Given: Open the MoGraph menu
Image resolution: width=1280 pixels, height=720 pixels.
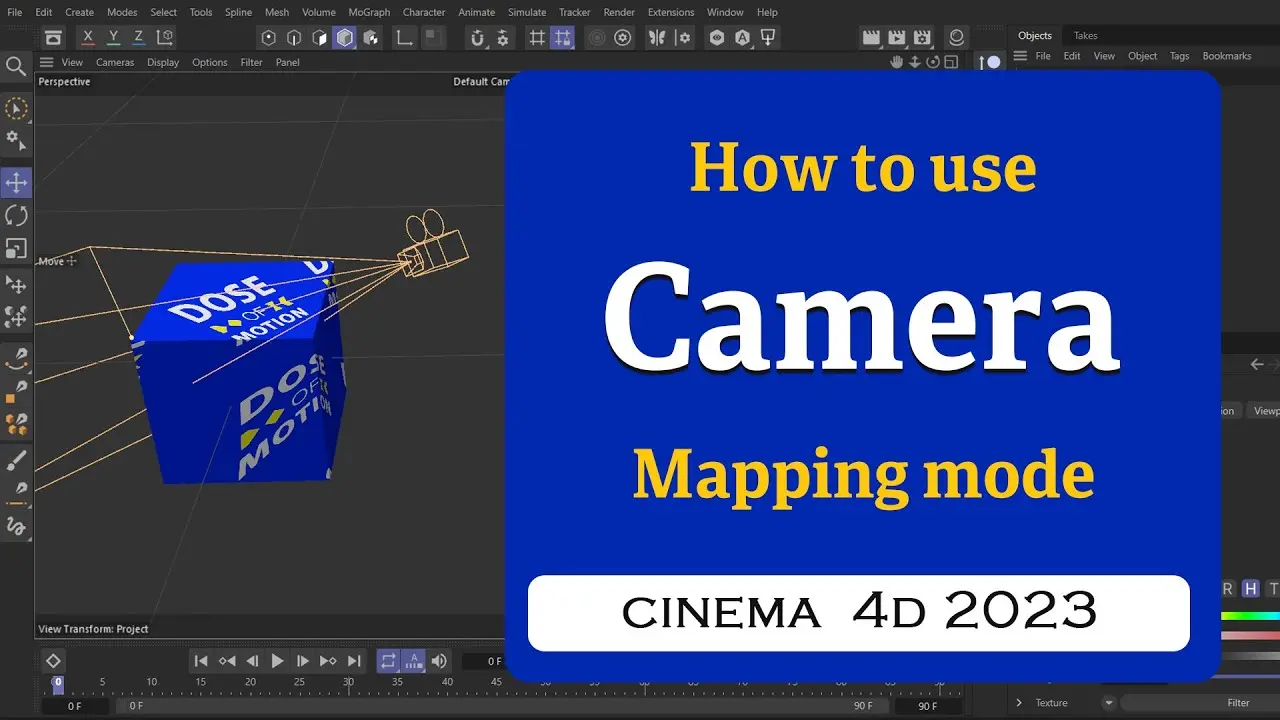Looking at the screenshot, I should coord(369,12).
